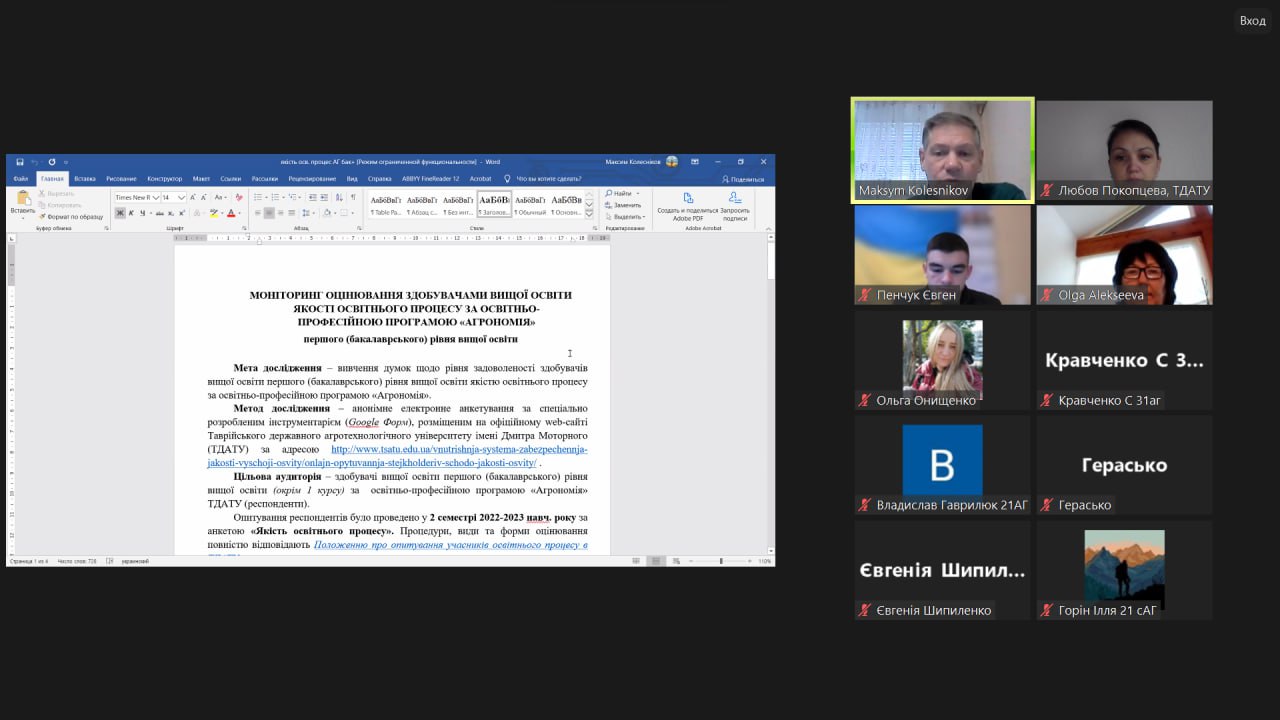1280x720 pixels.
Task: Click the Заменить (Replace) button
Action: click(627, 205)
